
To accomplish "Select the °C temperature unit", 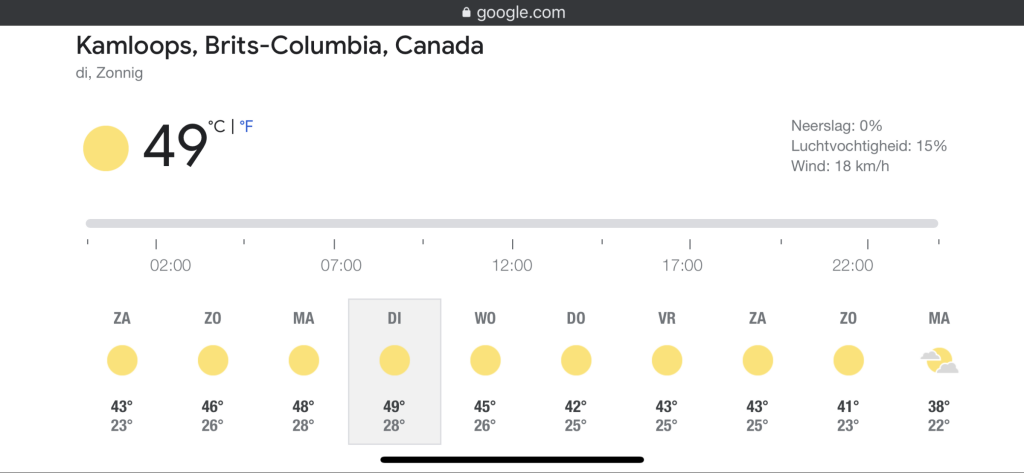I will [x=217, y=126].
